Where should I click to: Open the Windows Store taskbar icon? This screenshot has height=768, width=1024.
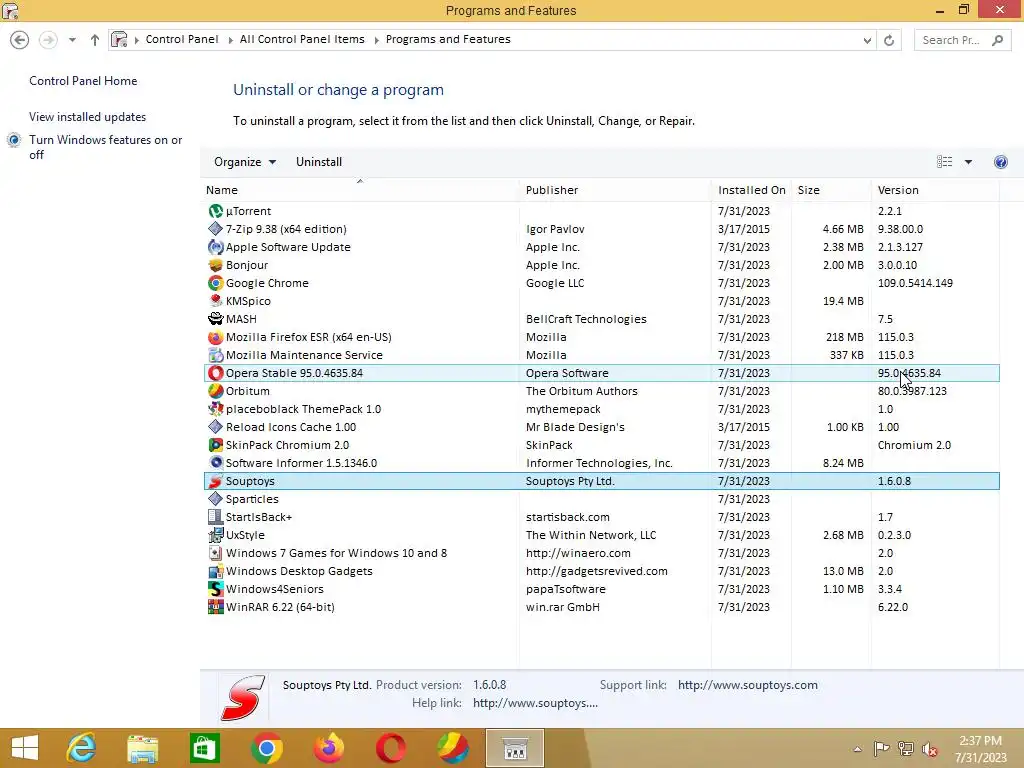pos(204,748)
